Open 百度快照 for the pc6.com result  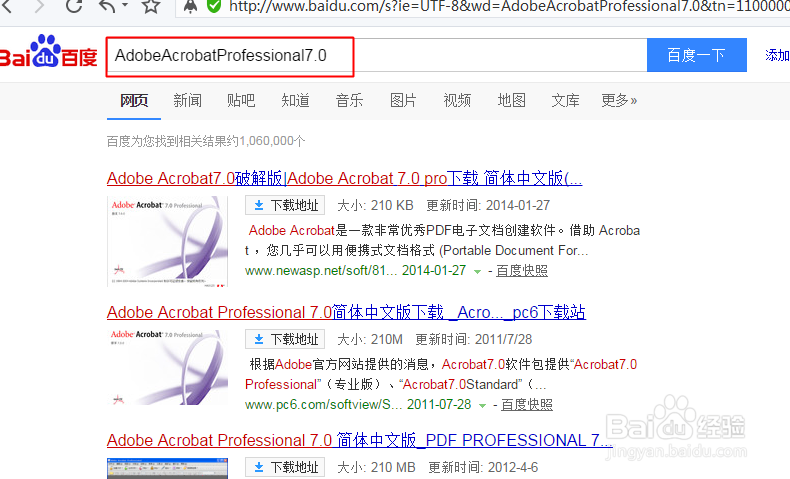pyautogui.click(x=527, y=404)
